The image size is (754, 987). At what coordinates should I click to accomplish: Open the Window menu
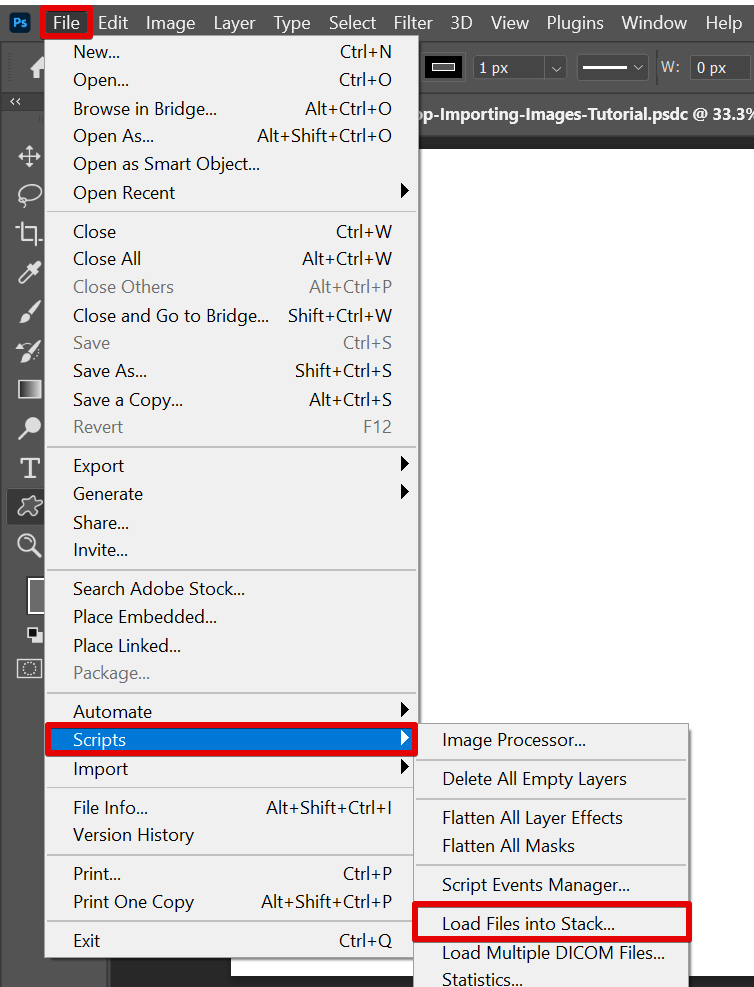click(x=654, y=23)
